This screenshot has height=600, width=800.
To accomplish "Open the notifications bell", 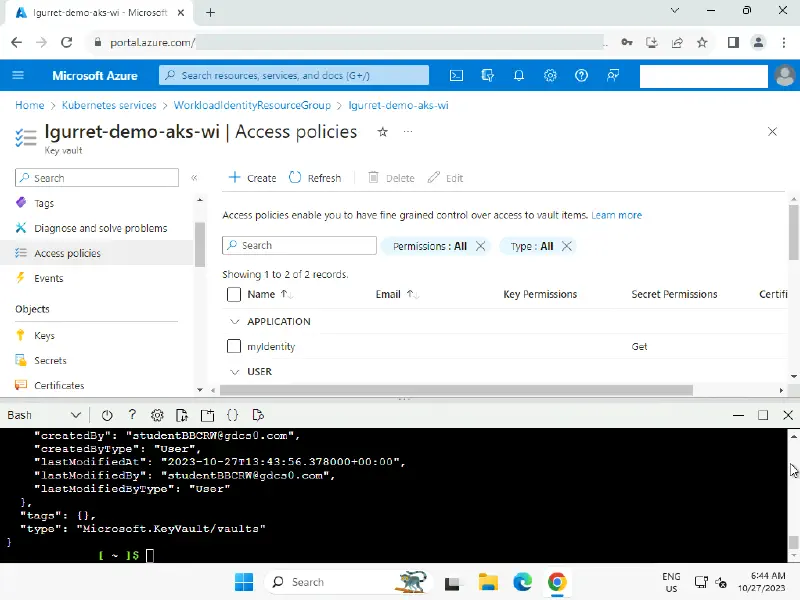I will [519, 75].
